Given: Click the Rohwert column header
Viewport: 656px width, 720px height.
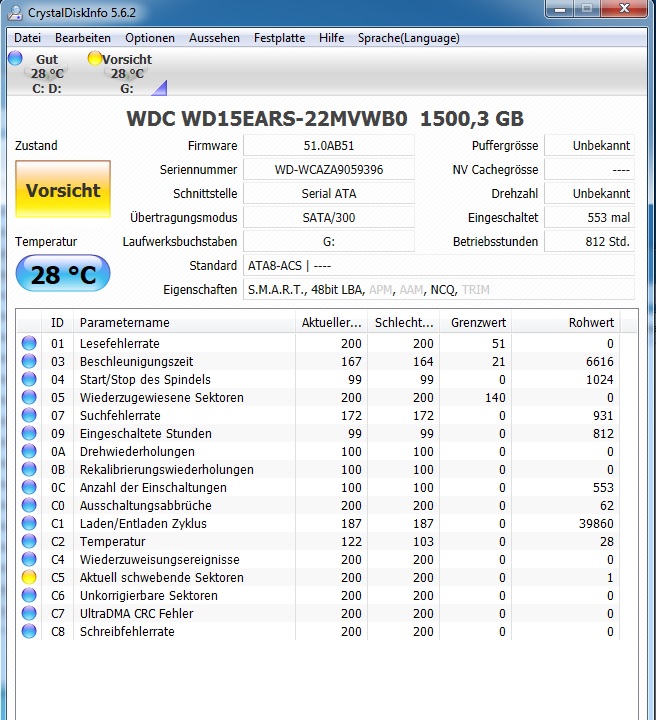Looking at the screenshot, I should point(566,322).
